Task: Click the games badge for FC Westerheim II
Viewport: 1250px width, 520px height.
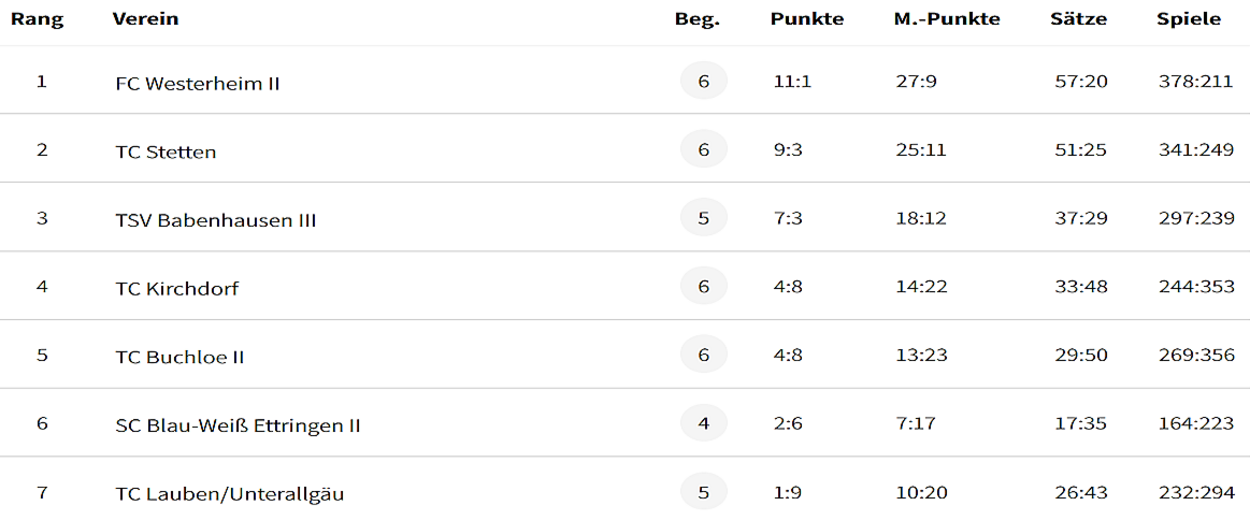Action: (x=704, y=82)
